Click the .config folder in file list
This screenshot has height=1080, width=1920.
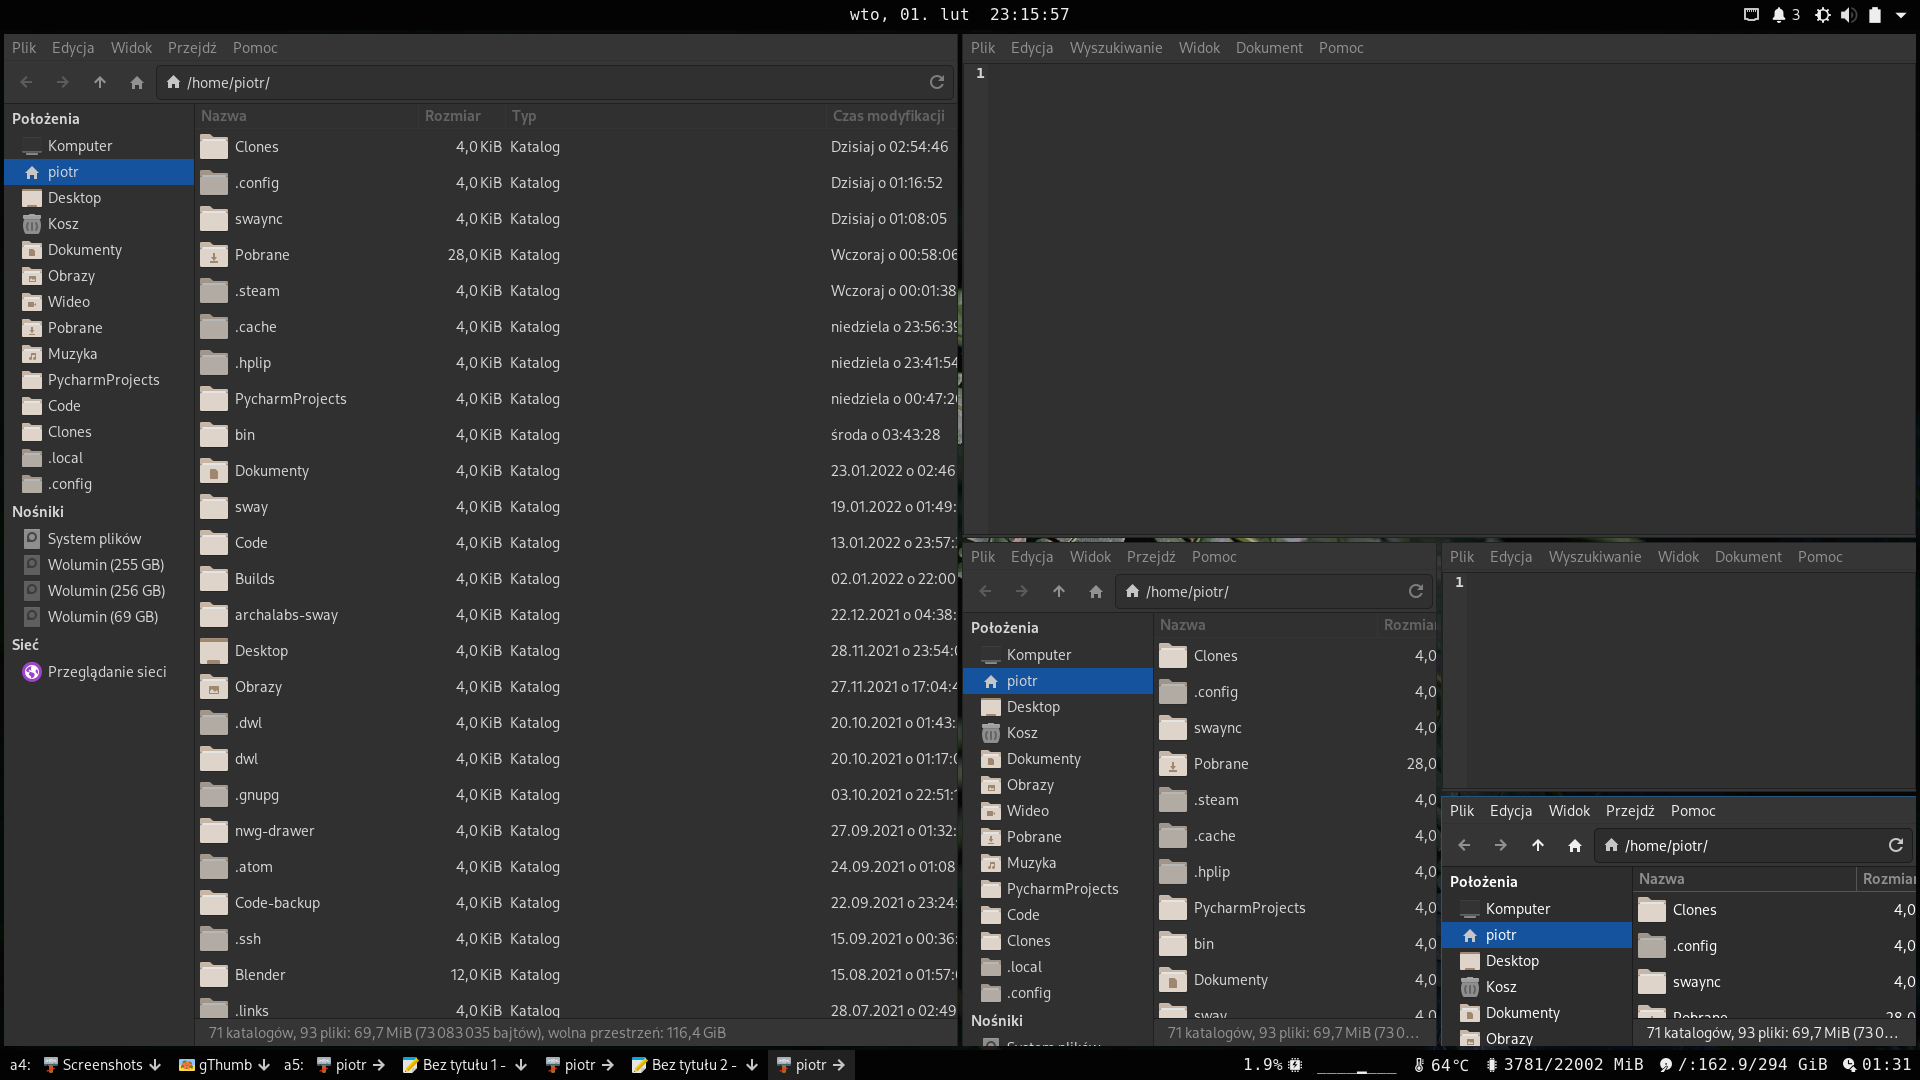click(257, 182)
